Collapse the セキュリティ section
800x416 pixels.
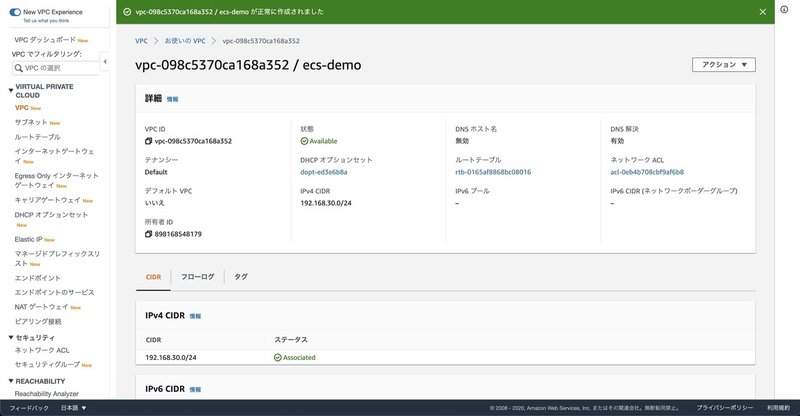coord(11,337)
